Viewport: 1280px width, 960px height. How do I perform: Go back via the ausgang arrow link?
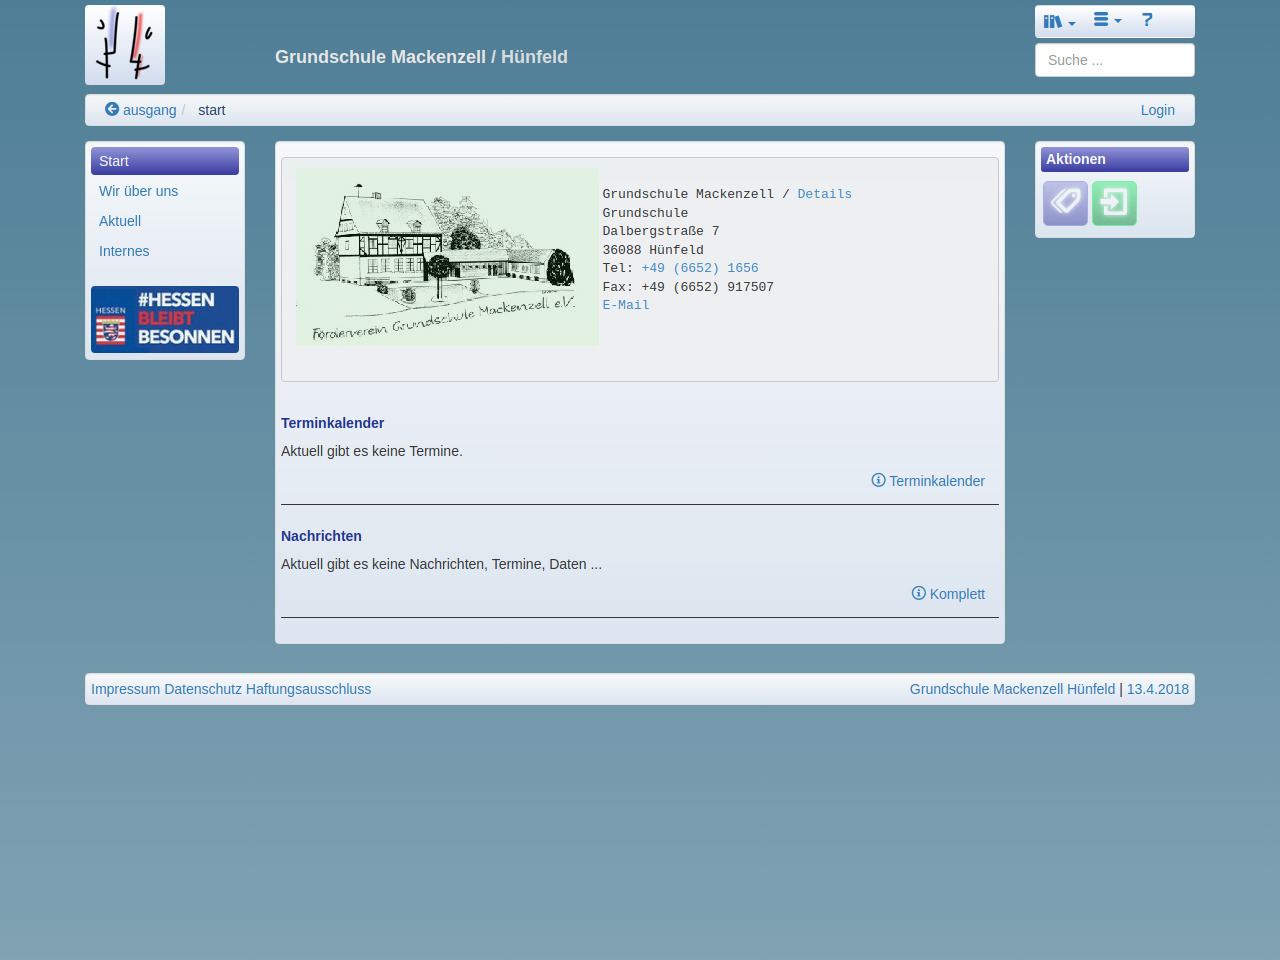coord(141,110)
